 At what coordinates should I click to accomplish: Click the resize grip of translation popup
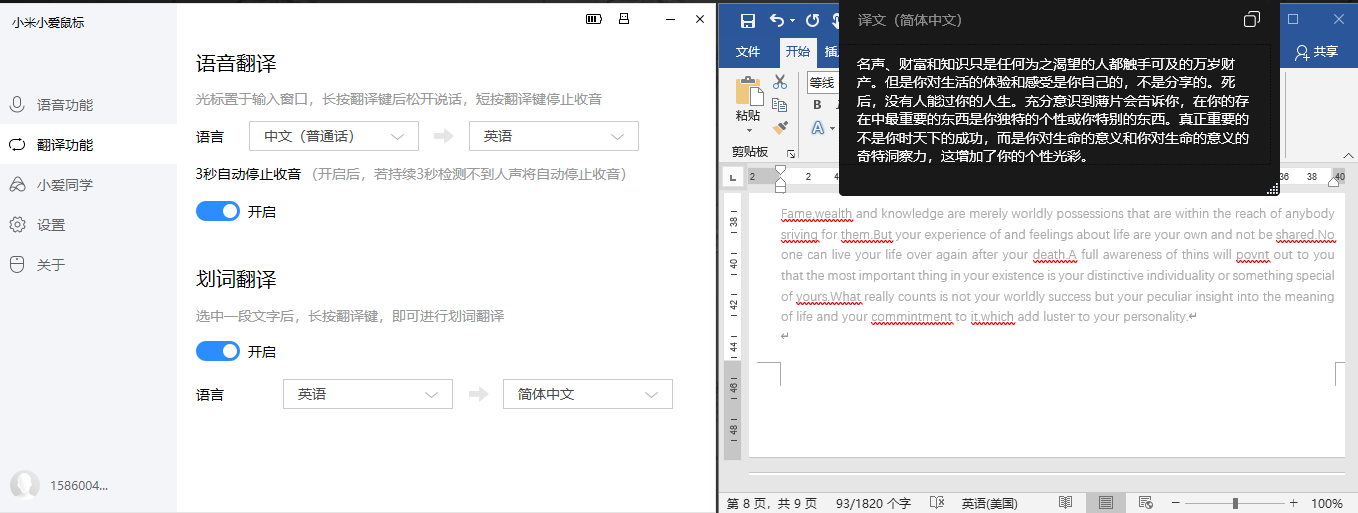point(1273,188)
